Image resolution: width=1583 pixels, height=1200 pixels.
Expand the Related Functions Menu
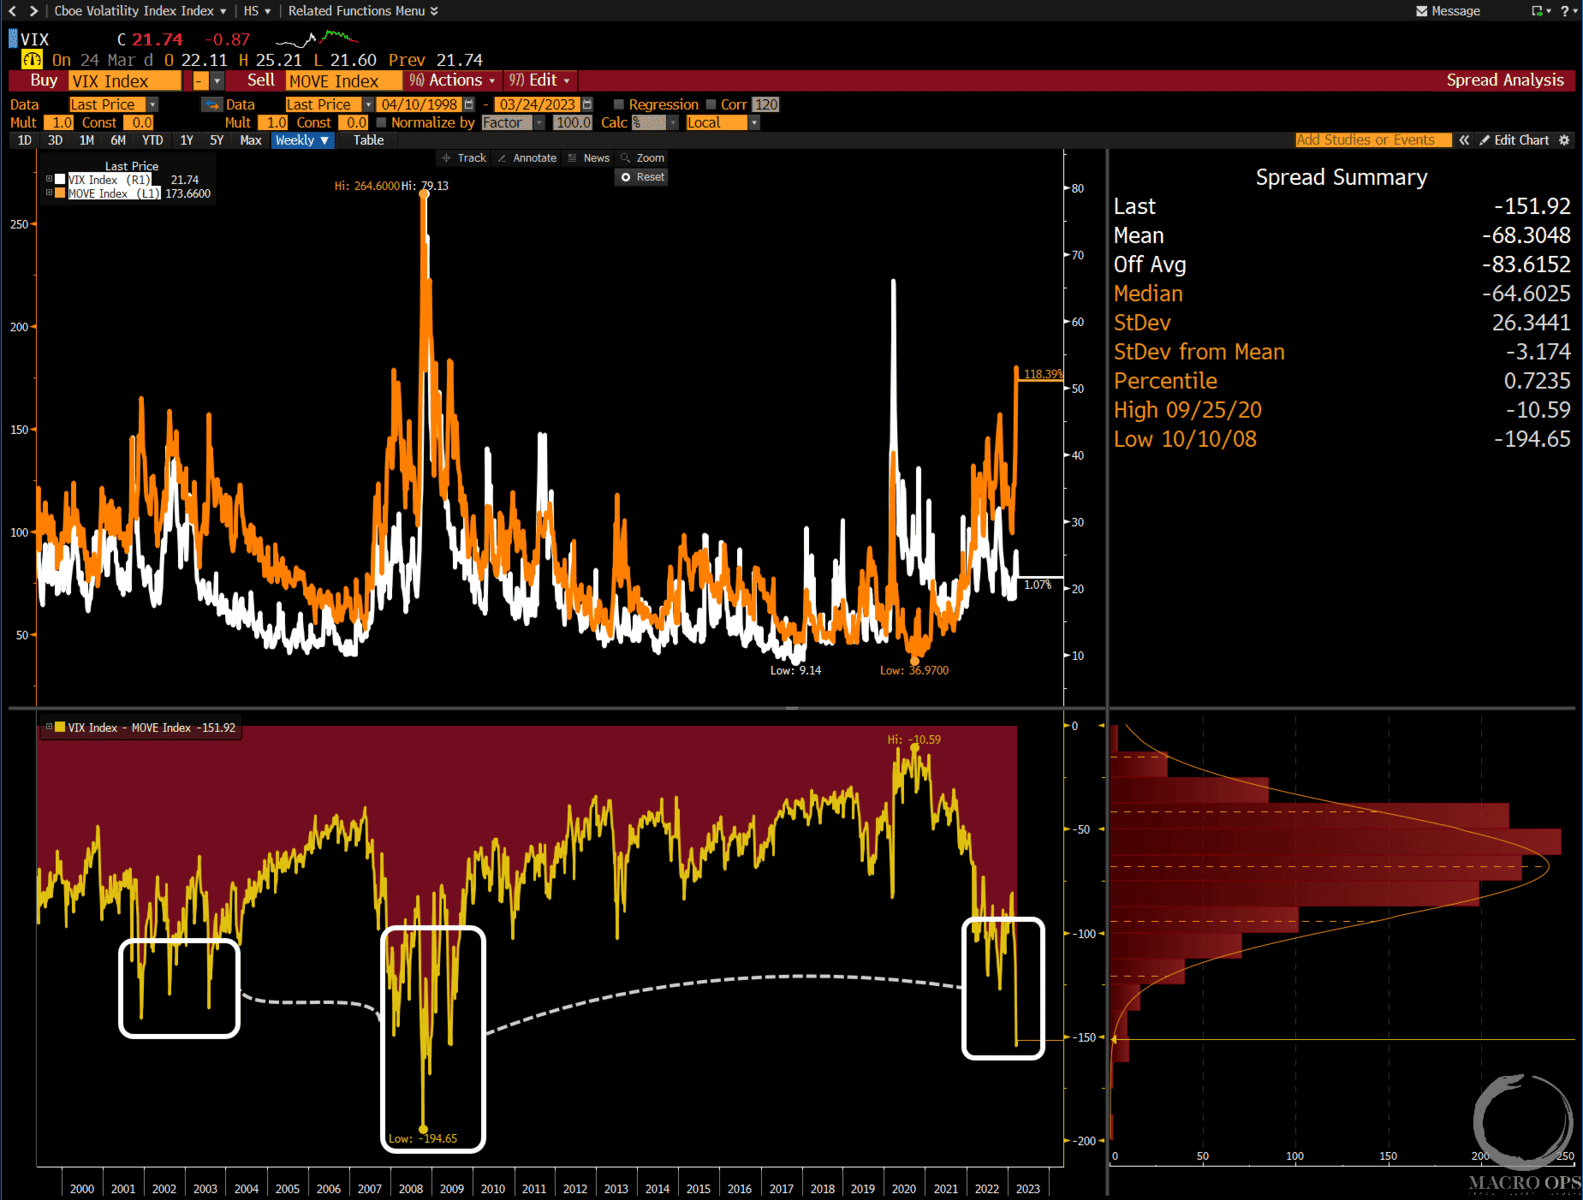pyautogui.click(x=363, y=11)
